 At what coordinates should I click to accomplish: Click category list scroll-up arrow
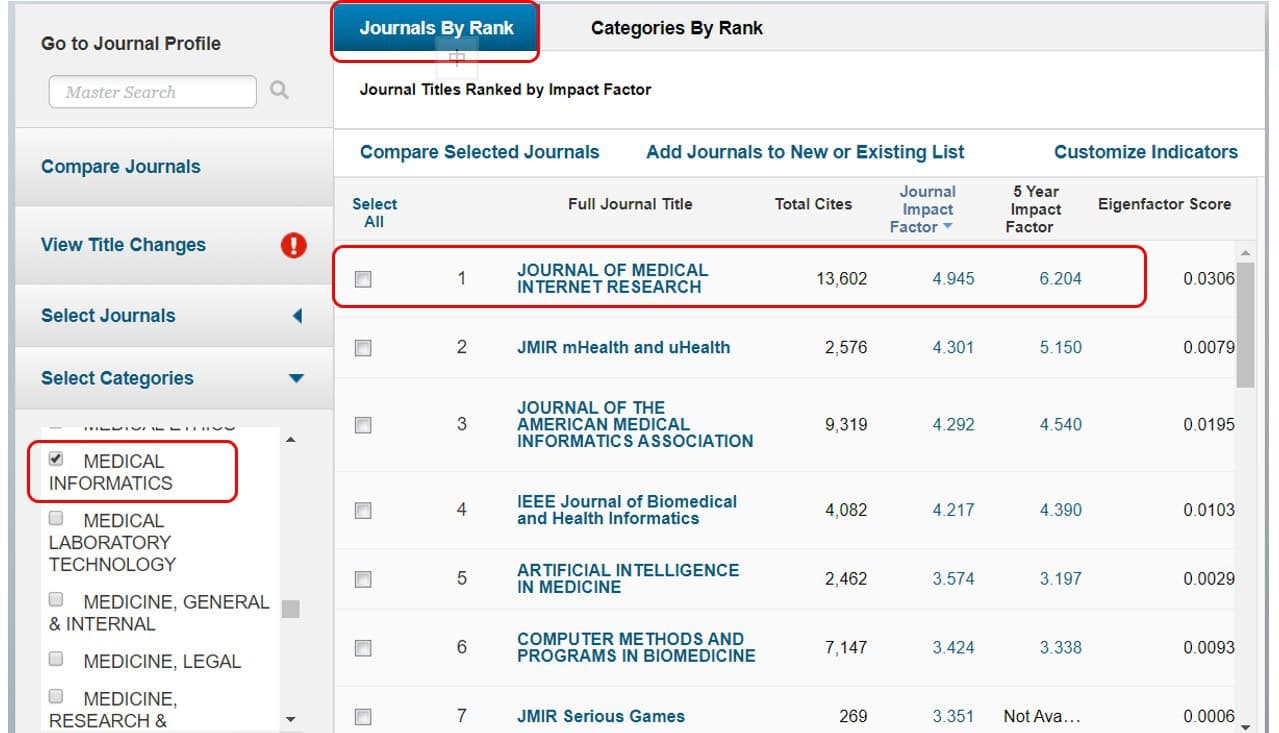[291, 440]
